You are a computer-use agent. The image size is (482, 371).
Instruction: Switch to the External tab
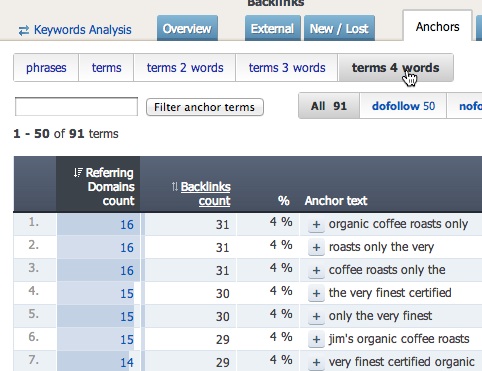(272, 29)
